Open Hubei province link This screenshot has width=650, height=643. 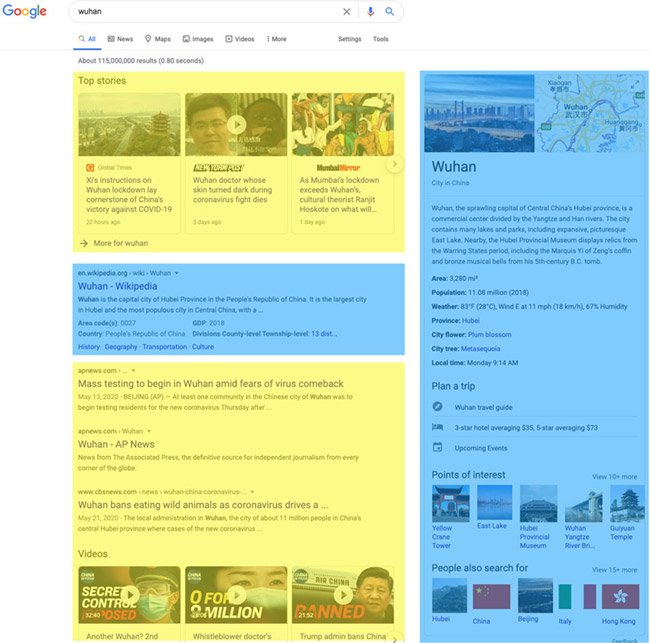(471, 320)
